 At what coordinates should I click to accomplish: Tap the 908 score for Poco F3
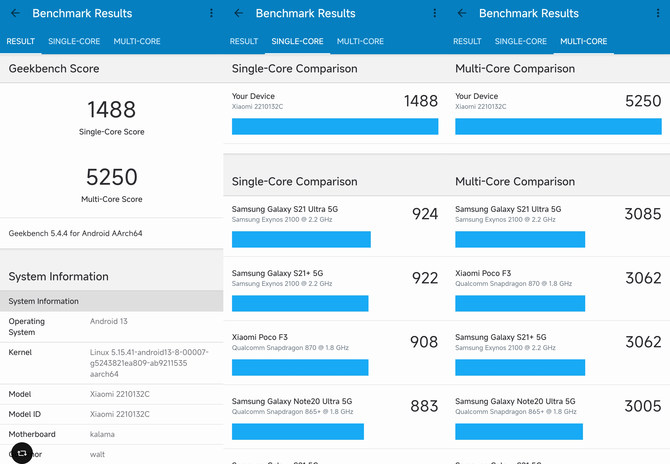coord(424,342)
